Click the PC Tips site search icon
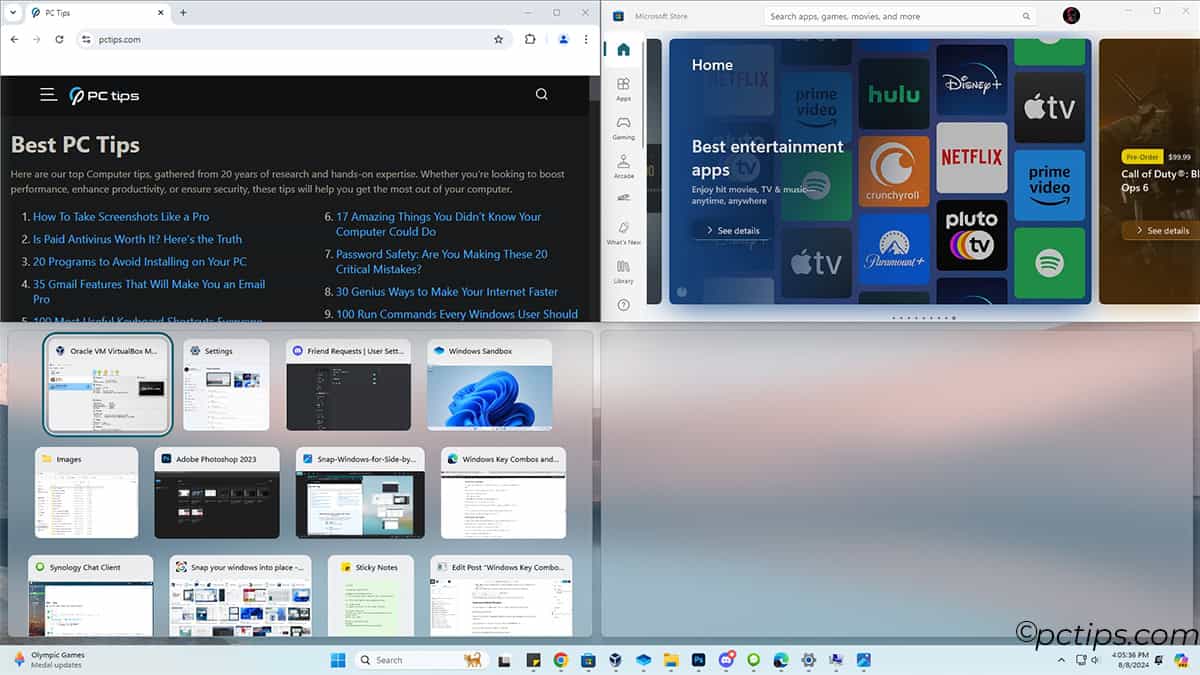The height and width of the screenshot is (675, 1200). coord(541,95)
